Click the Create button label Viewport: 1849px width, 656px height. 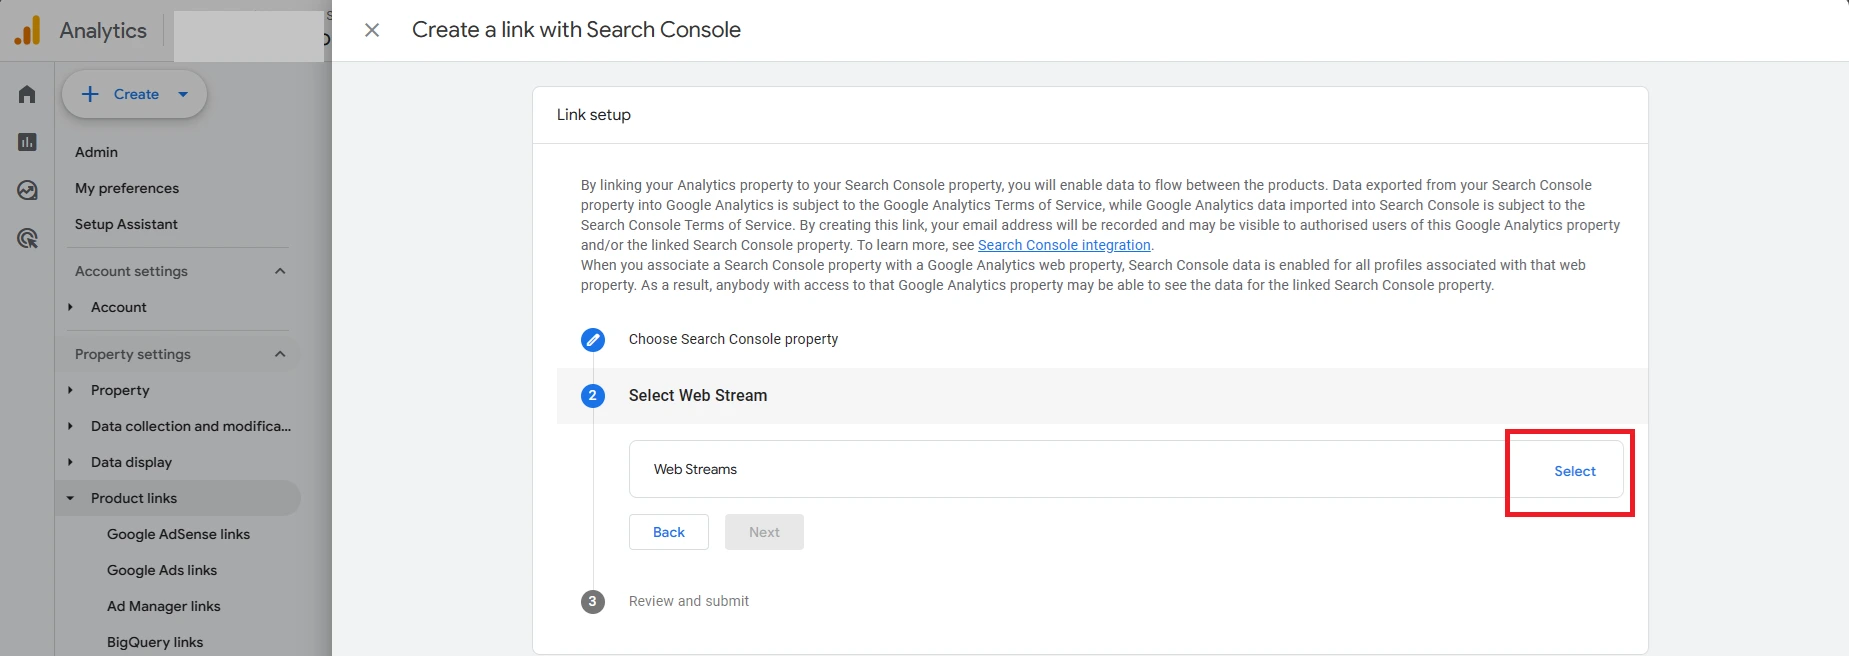(x=136, y=94)
